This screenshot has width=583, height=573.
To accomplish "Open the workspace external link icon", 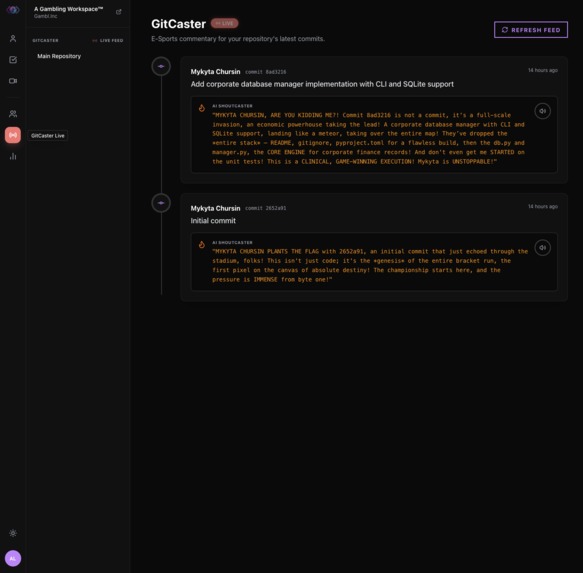I will pos(119,12).
